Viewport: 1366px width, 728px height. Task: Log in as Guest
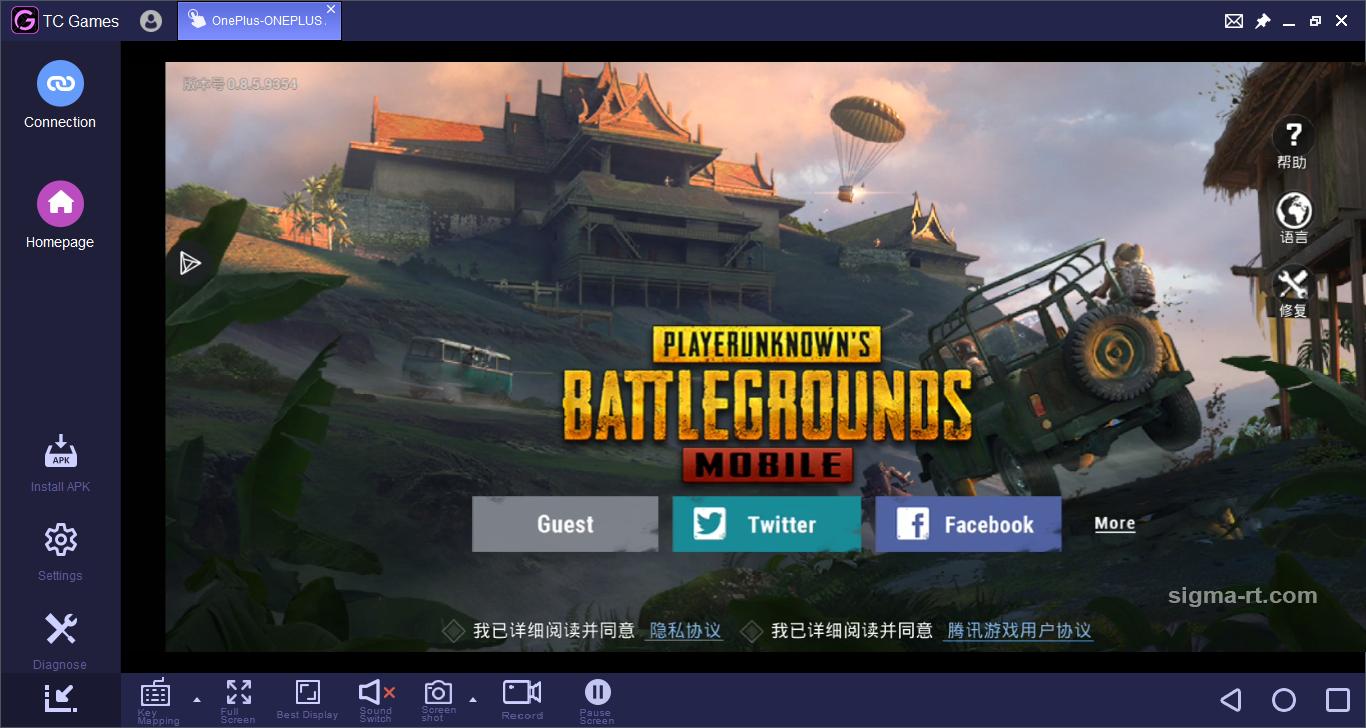point(565,524)
